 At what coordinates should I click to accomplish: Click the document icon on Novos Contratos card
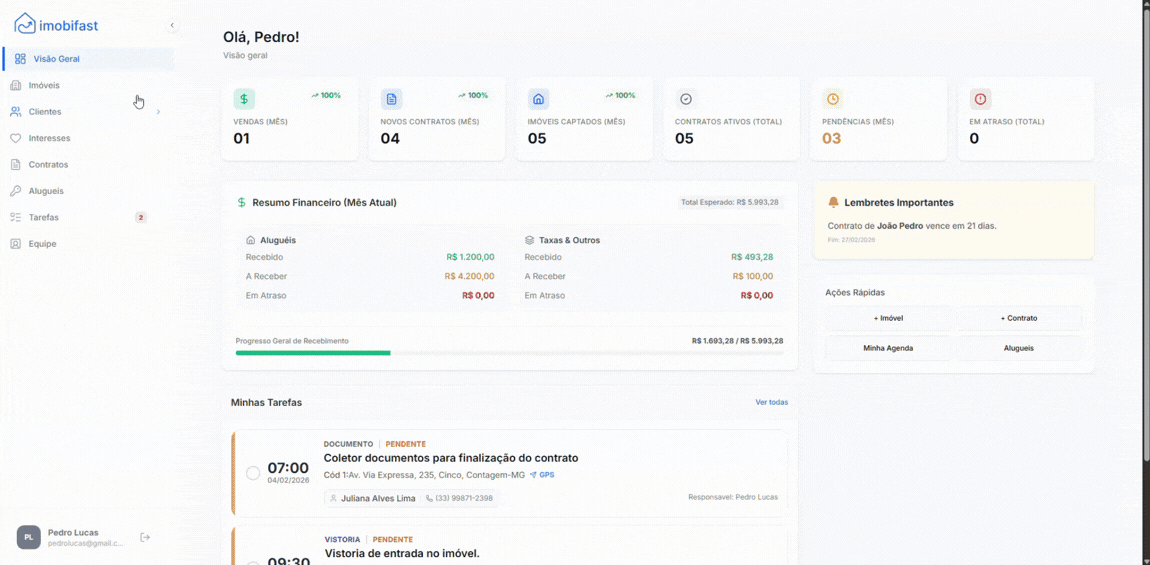pos(391,99)
